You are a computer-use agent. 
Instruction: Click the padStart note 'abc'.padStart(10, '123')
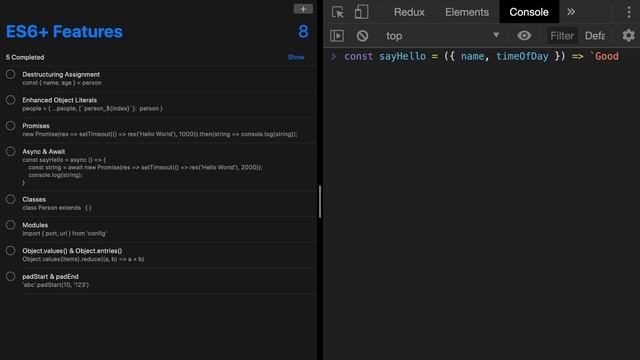click(56, 284)
